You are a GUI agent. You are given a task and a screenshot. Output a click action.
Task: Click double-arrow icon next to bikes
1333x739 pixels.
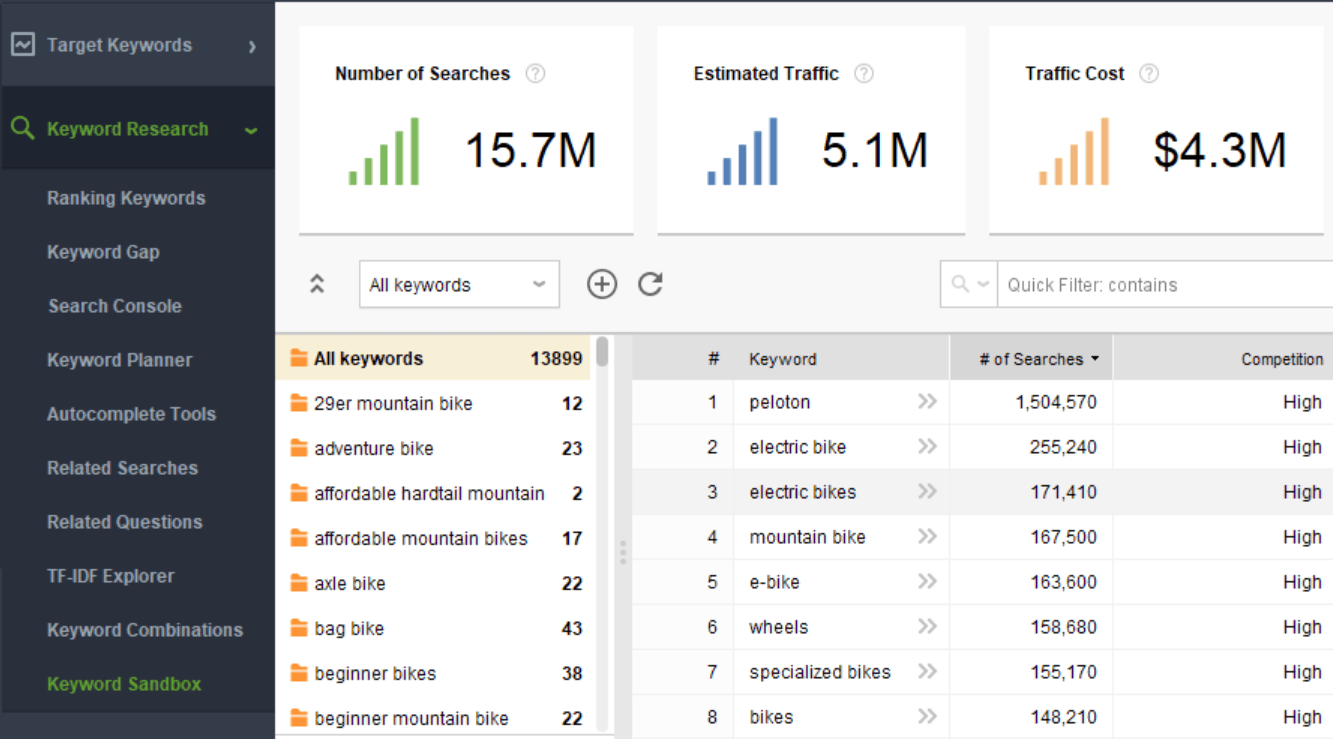[x=928, y=716]
